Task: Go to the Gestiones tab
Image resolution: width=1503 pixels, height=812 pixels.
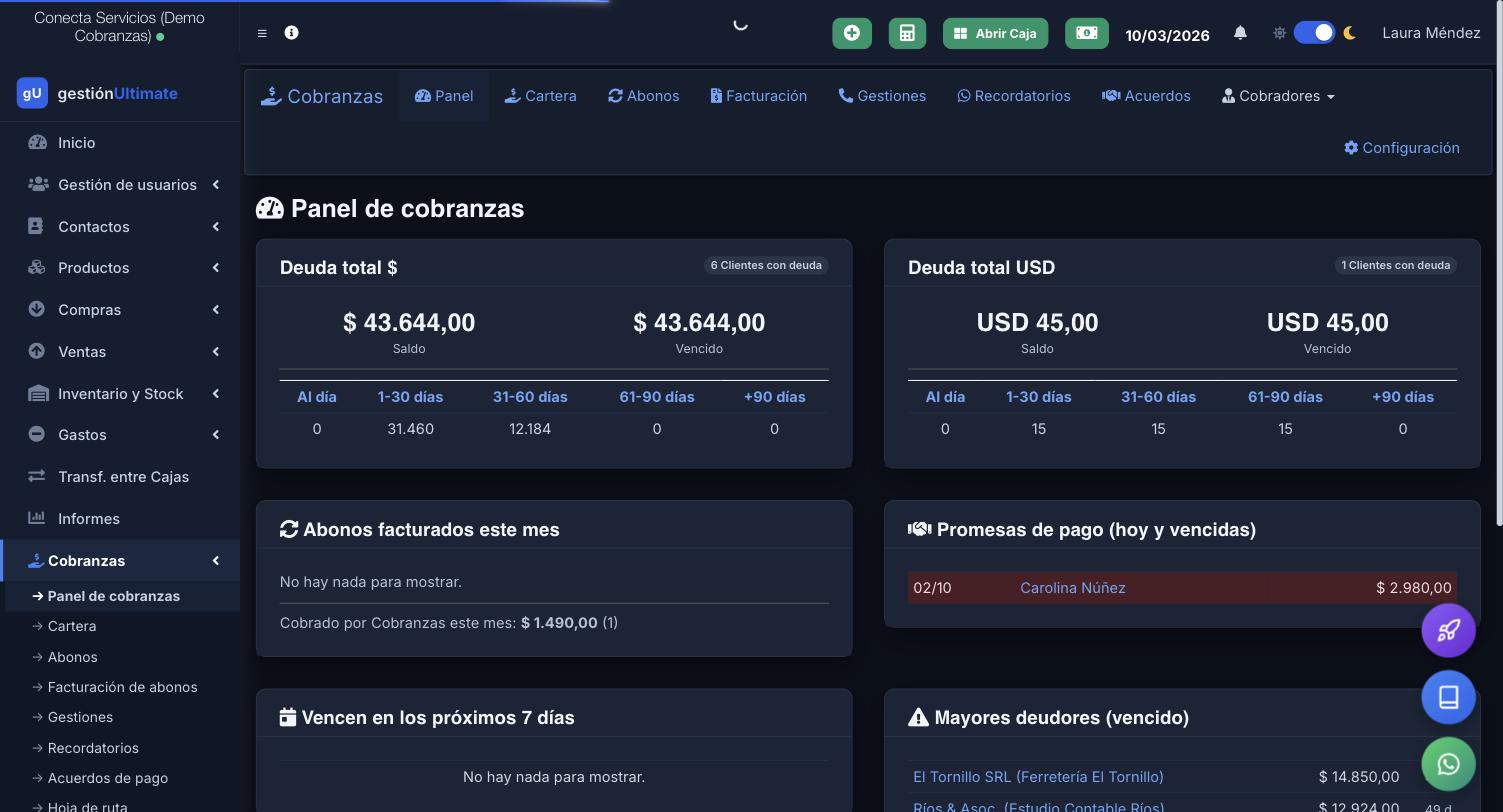Action: [882, 96]
